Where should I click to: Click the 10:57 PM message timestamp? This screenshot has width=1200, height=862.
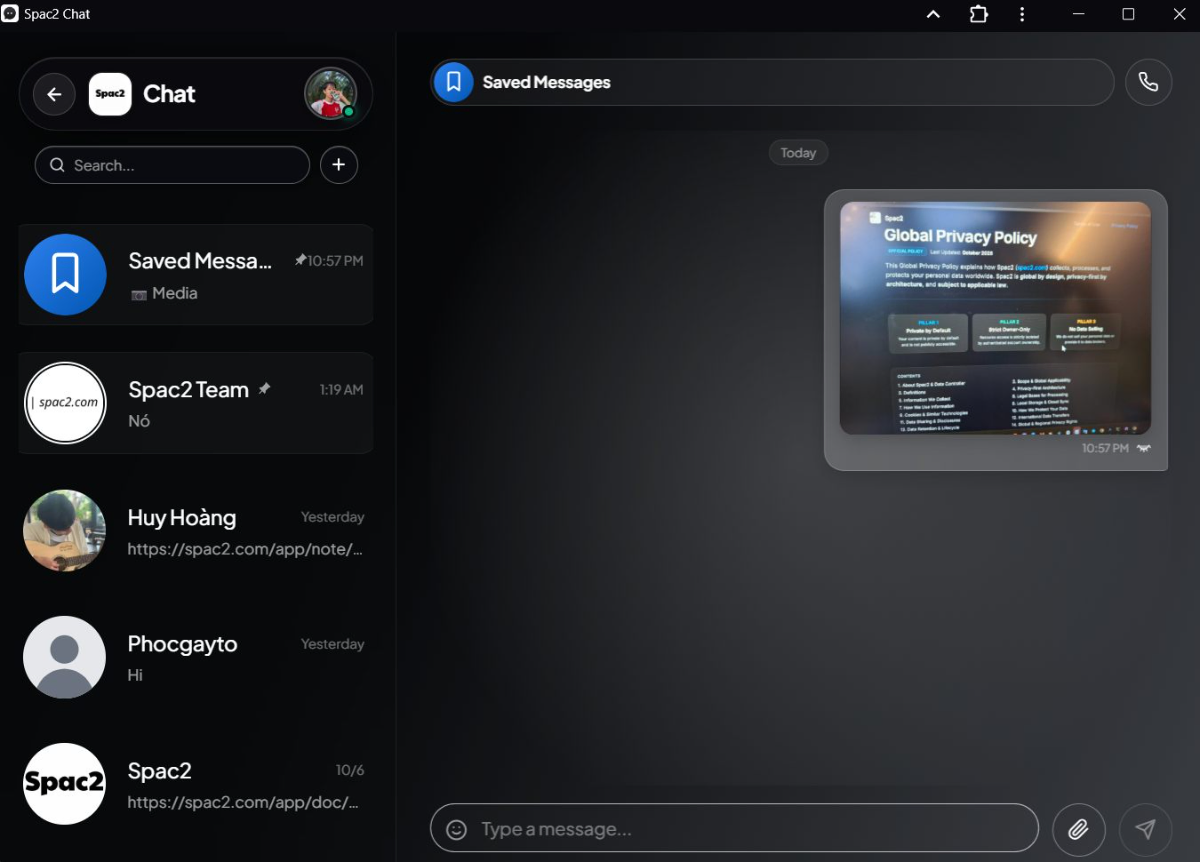tap(1105, 448)
